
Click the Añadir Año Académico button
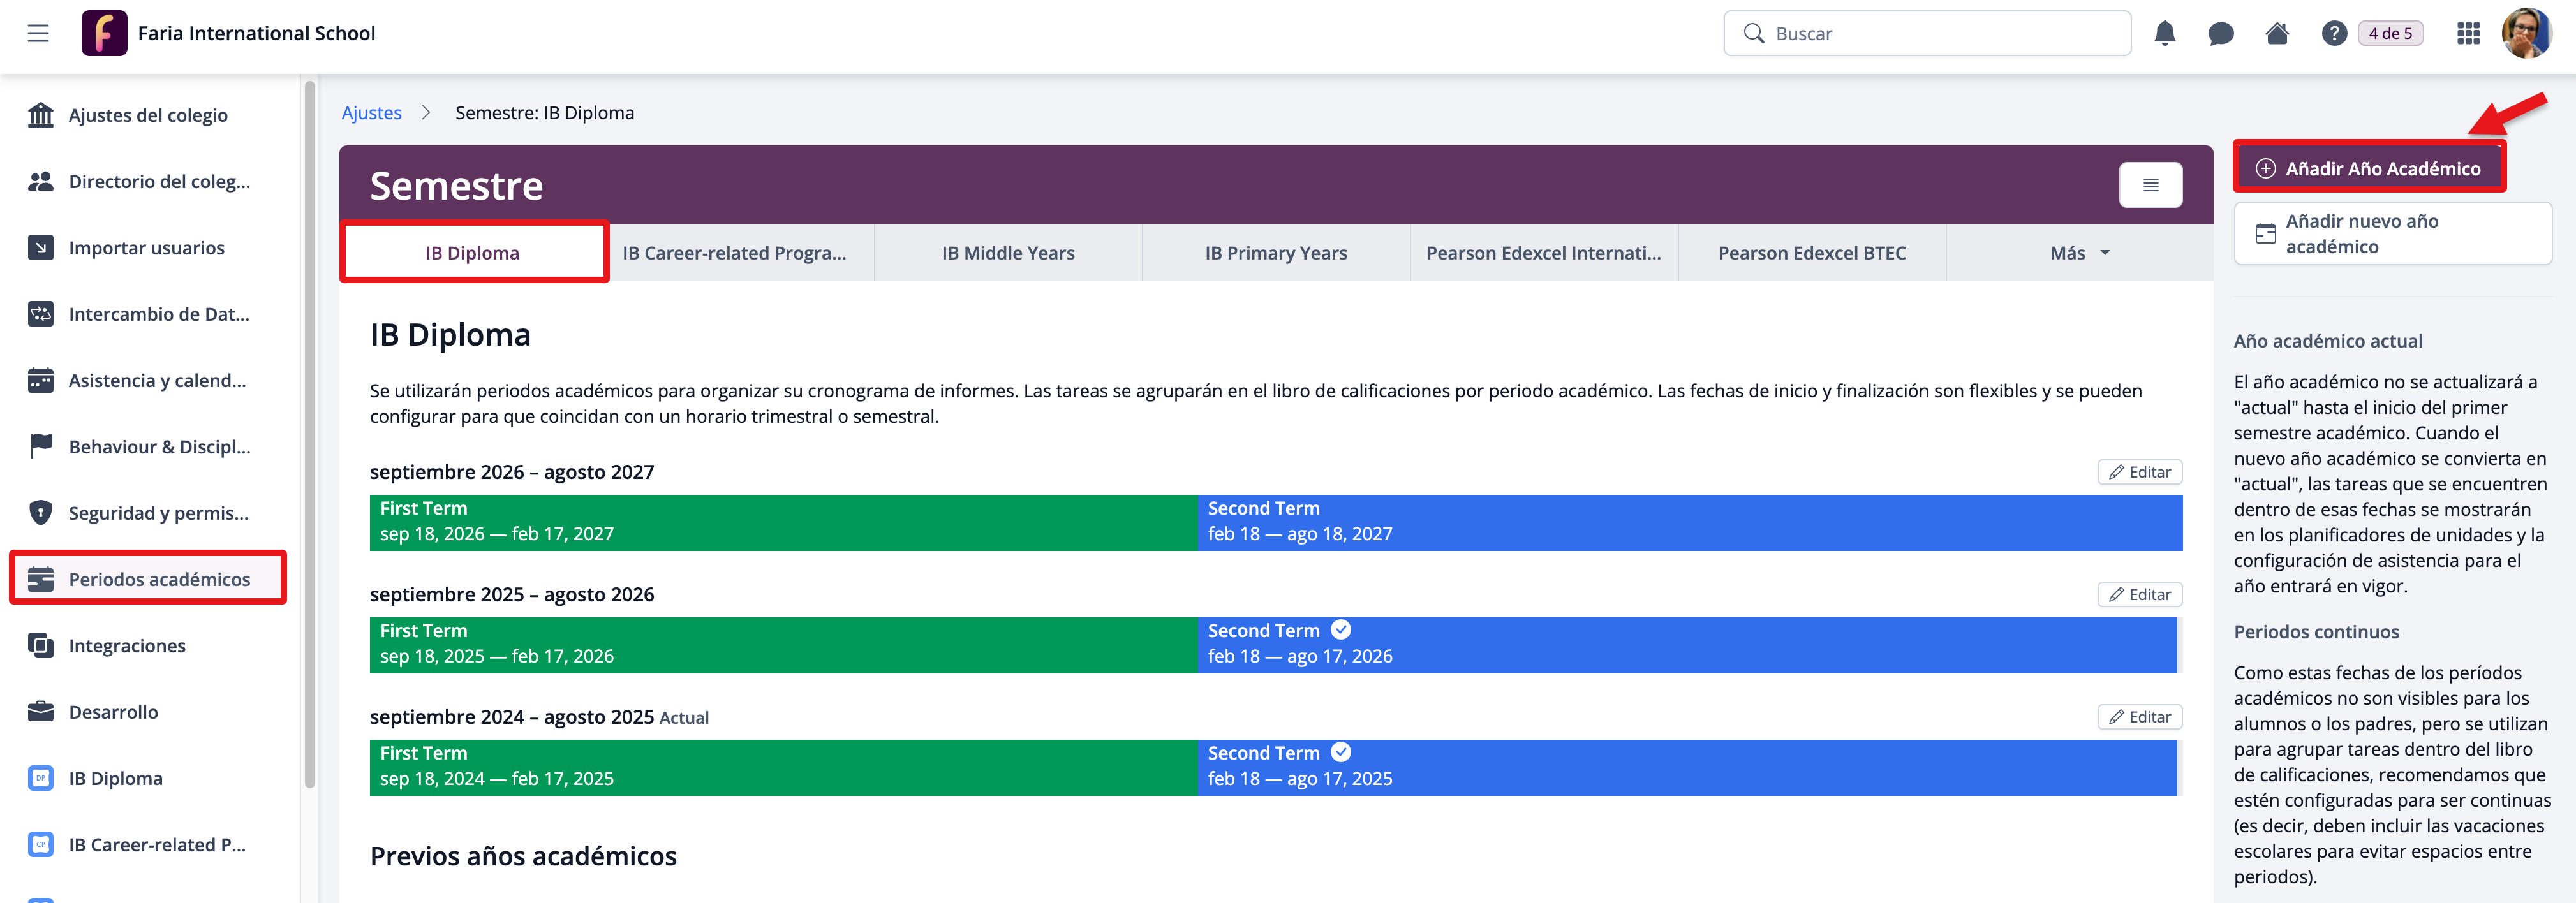click(x=2369, y=168)
